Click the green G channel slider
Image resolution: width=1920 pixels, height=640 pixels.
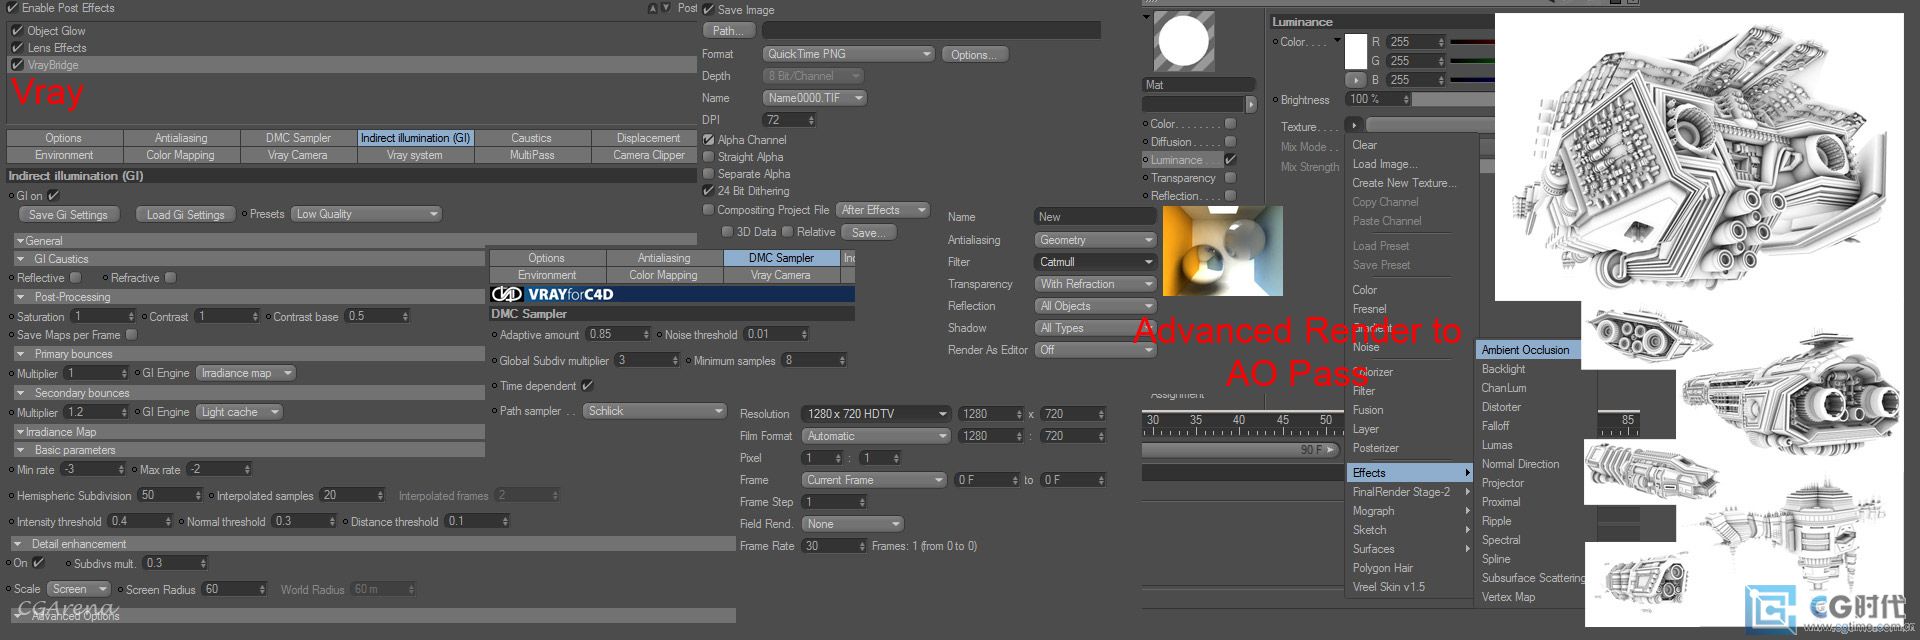1472,61
